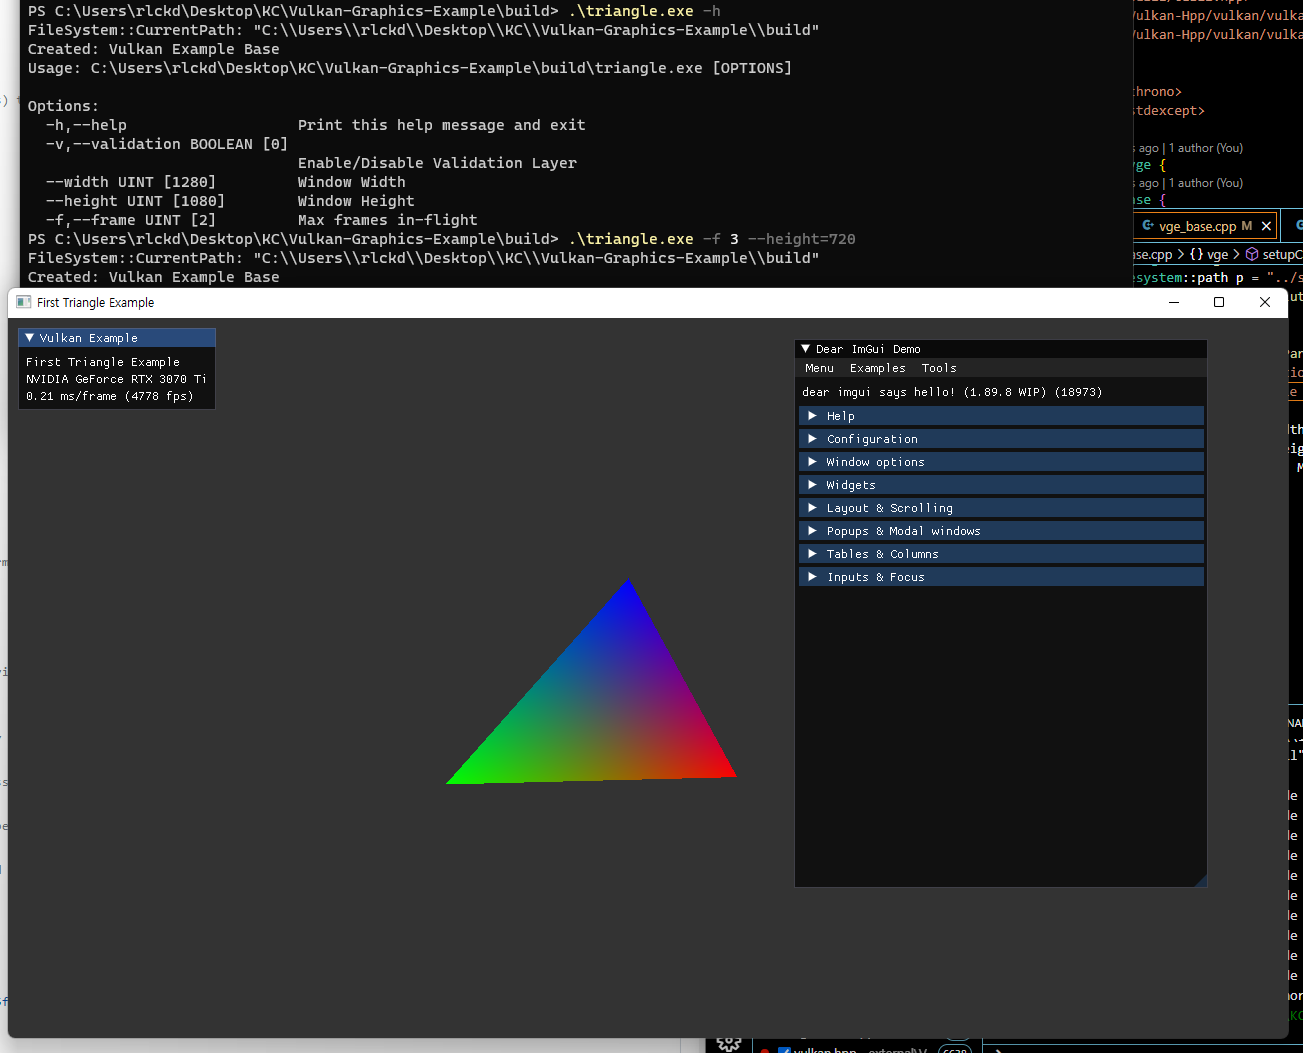This screenshot has width=1303, height=1053.
Task: Click the '.\triangle.exe -f 3 --height=720' command
Action: [x=712, y=239]
